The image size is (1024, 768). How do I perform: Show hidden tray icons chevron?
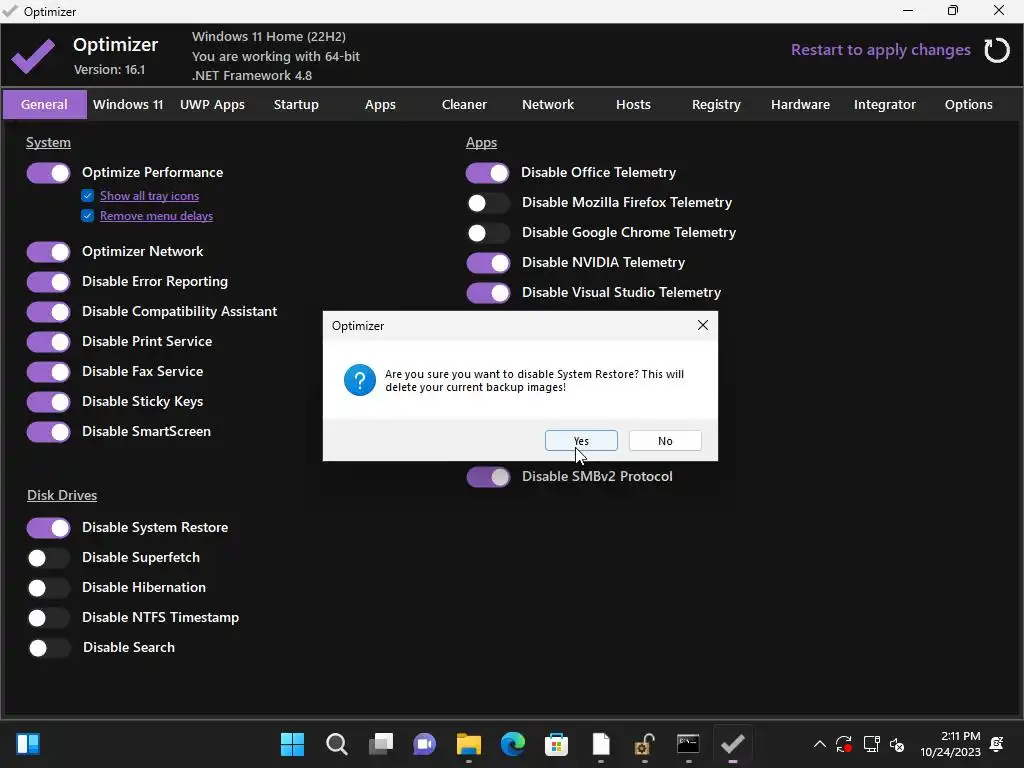tap(820, 744)
